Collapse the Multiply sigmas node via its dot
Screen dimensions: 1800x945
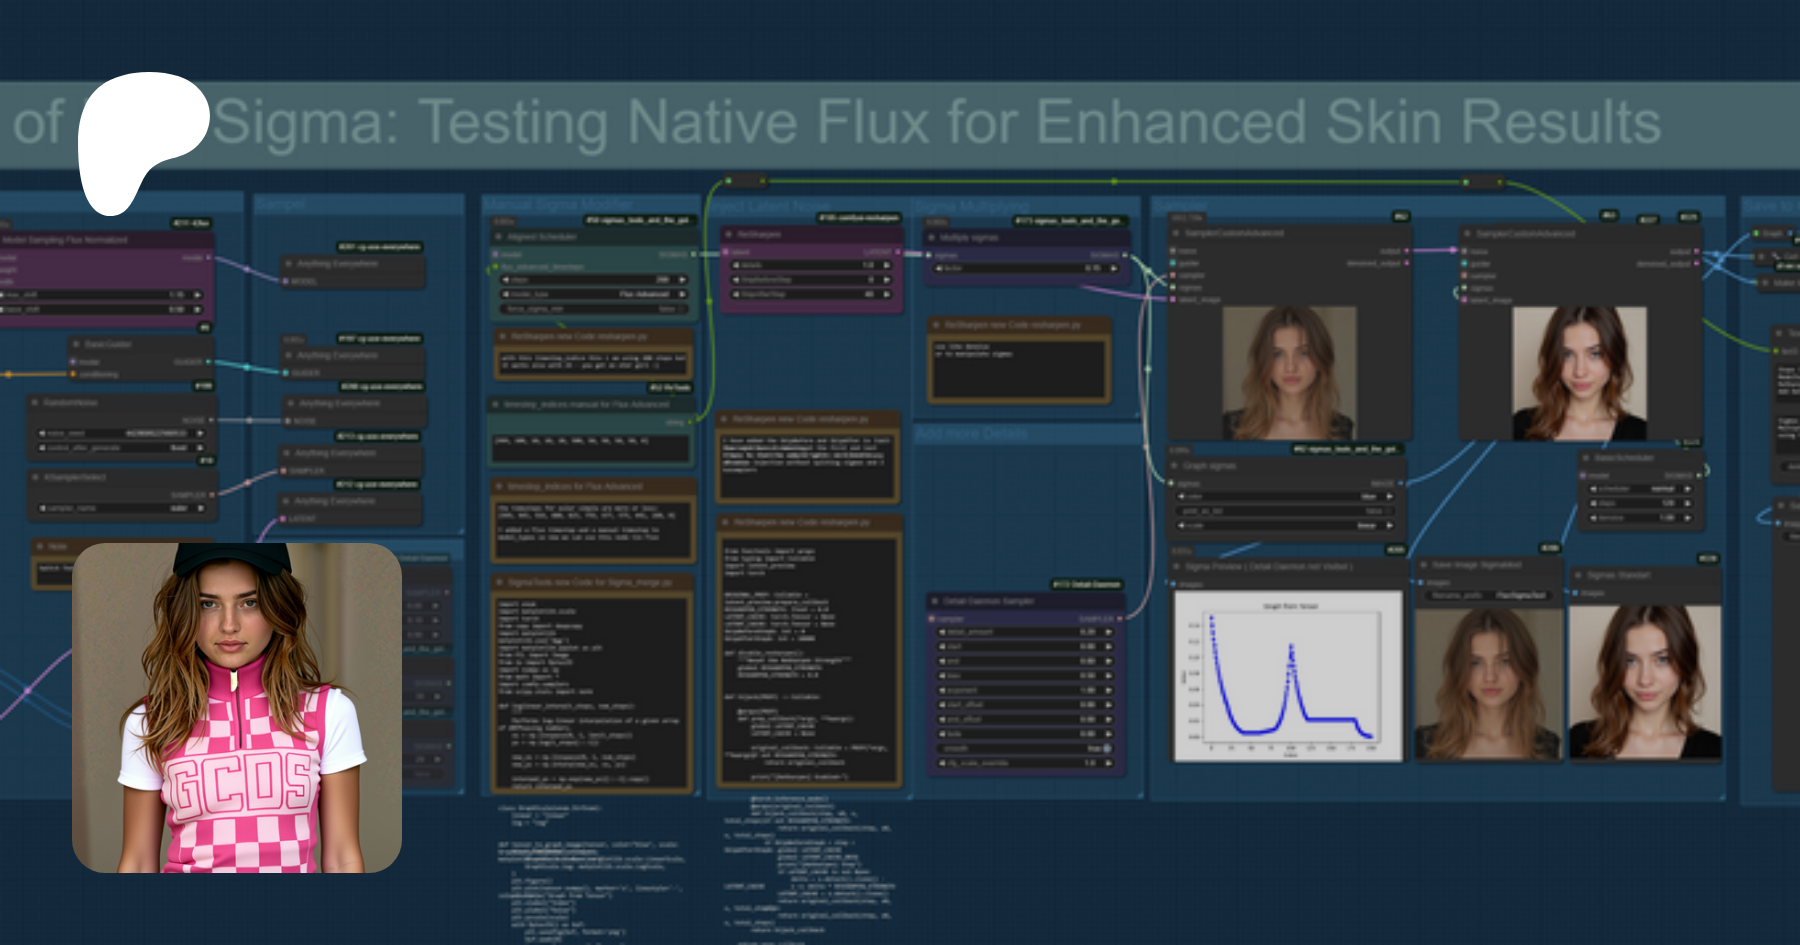[930, 238]
